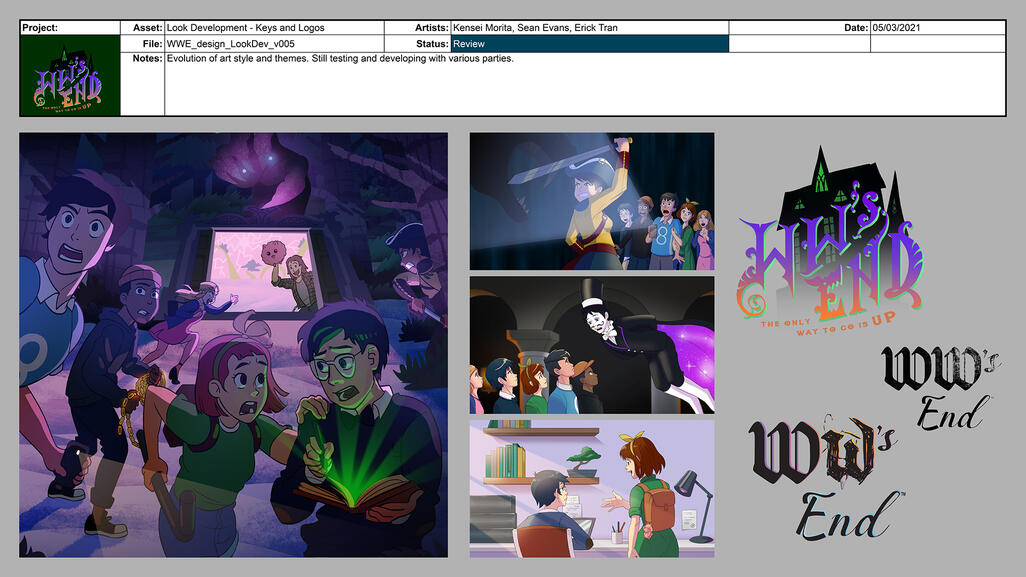Open the sword-wielding hero illustration
Viewport: 1026px width, 577px height.
pyautogui.click(x=592, y=201)
